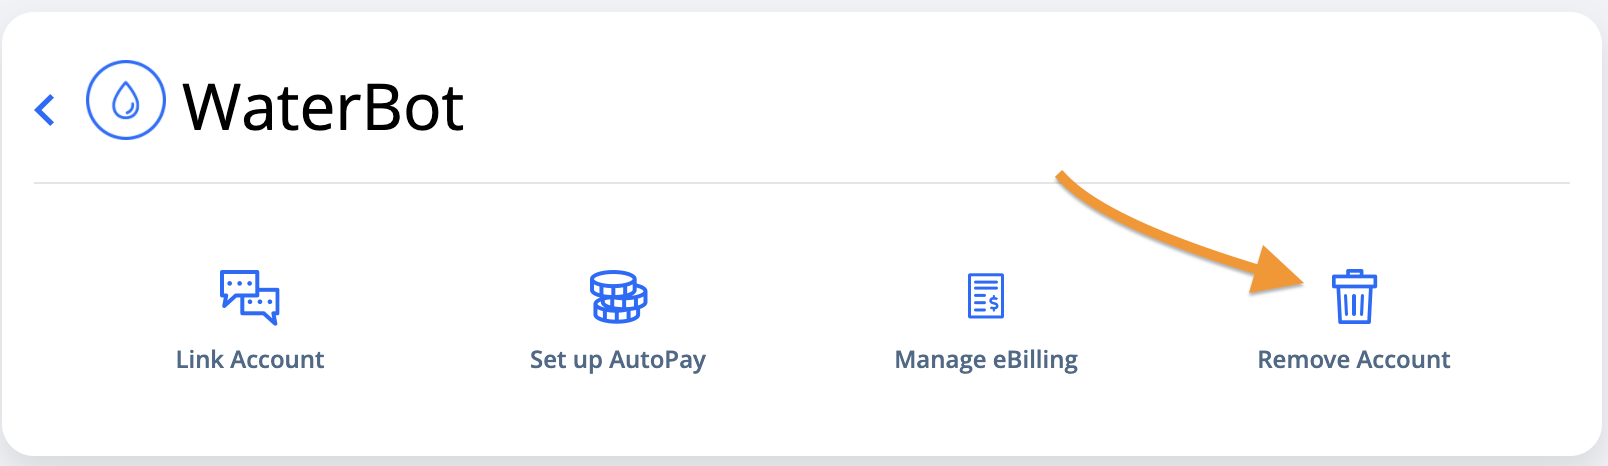Select the Link Account text label
The height and width of the screenshot is (466, 1608).
point(250,360)
